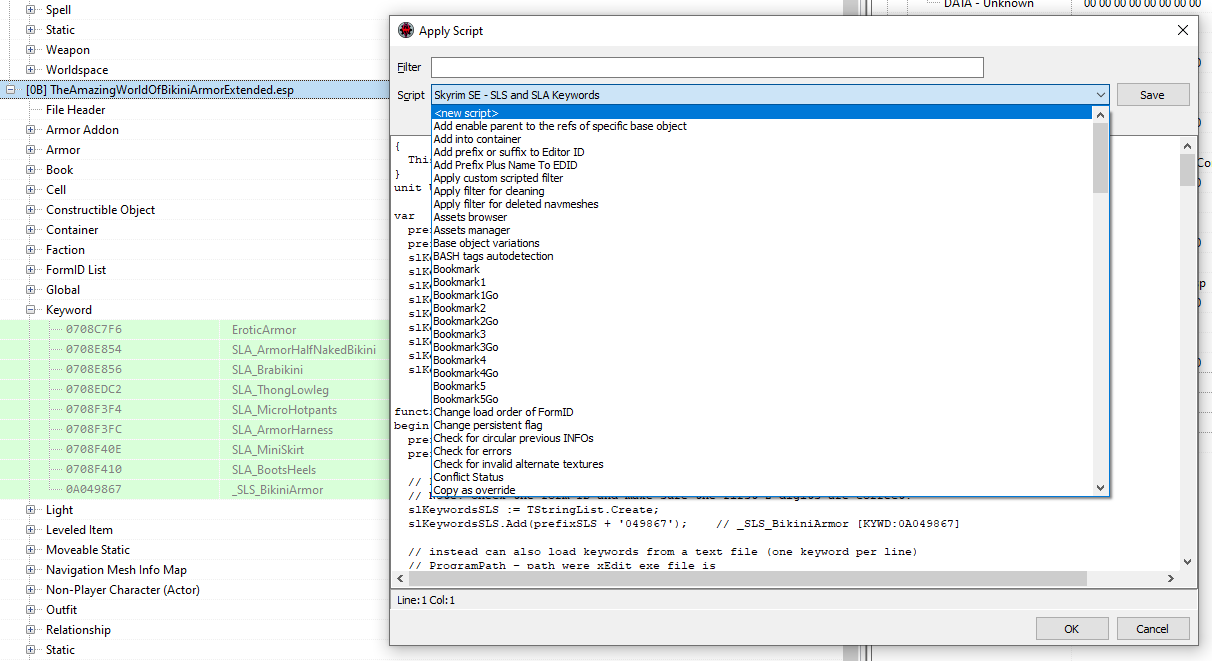1212x661 pixels.
Task: Select 'Change load order of FormID' script
Action: pyautogui.click(x=762, y=412)
